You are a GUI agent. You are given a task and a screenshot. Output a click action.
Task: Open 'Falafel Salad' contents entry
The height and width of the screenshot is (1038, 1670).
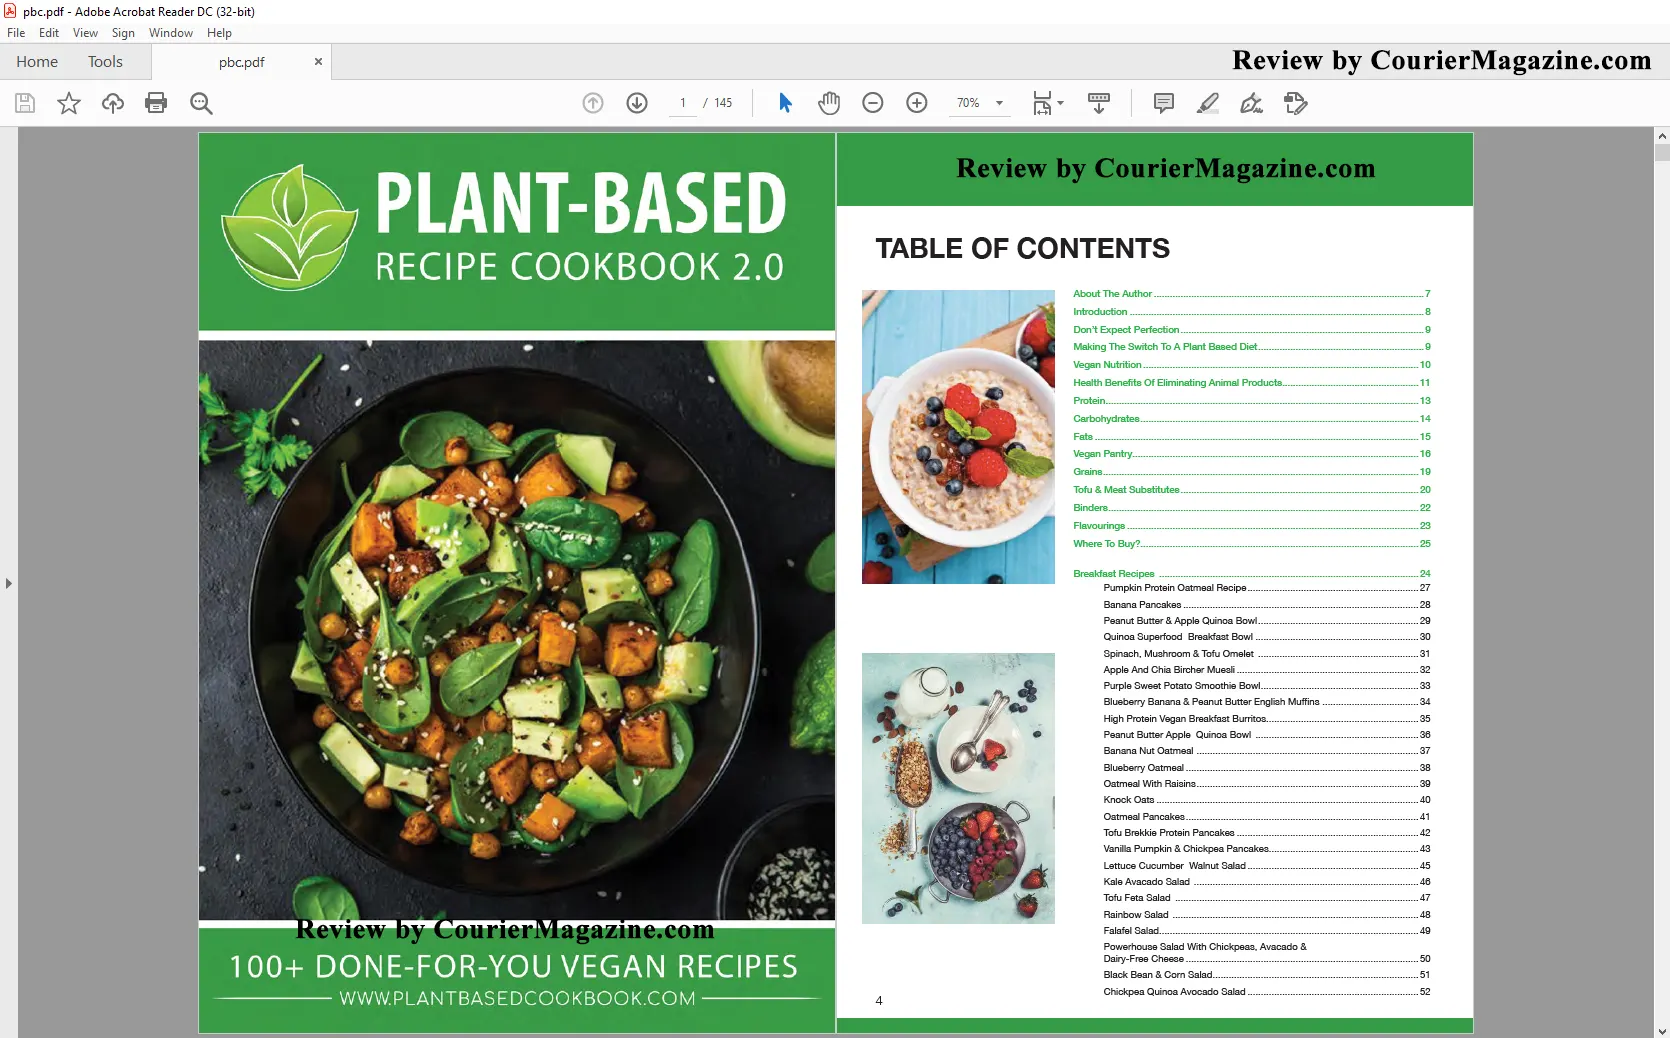coord(1267,931)
